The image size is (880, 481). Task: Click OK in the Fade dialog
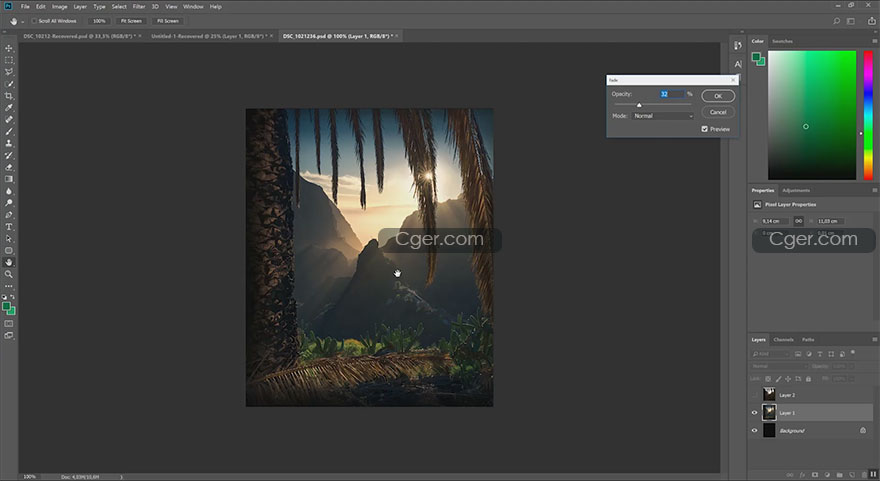pyautogui.click(x=718, y=96)
